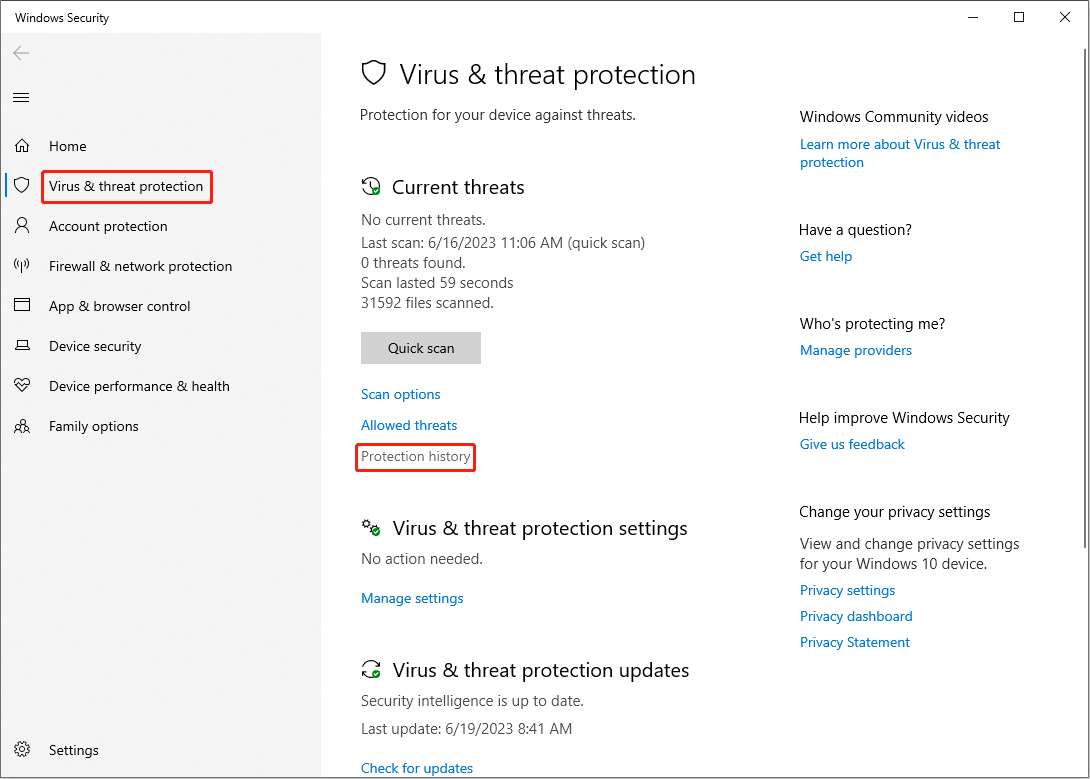Click the vertical scrollbar on the right
Screen dimensions: 1090x779
coord(1085,299)
